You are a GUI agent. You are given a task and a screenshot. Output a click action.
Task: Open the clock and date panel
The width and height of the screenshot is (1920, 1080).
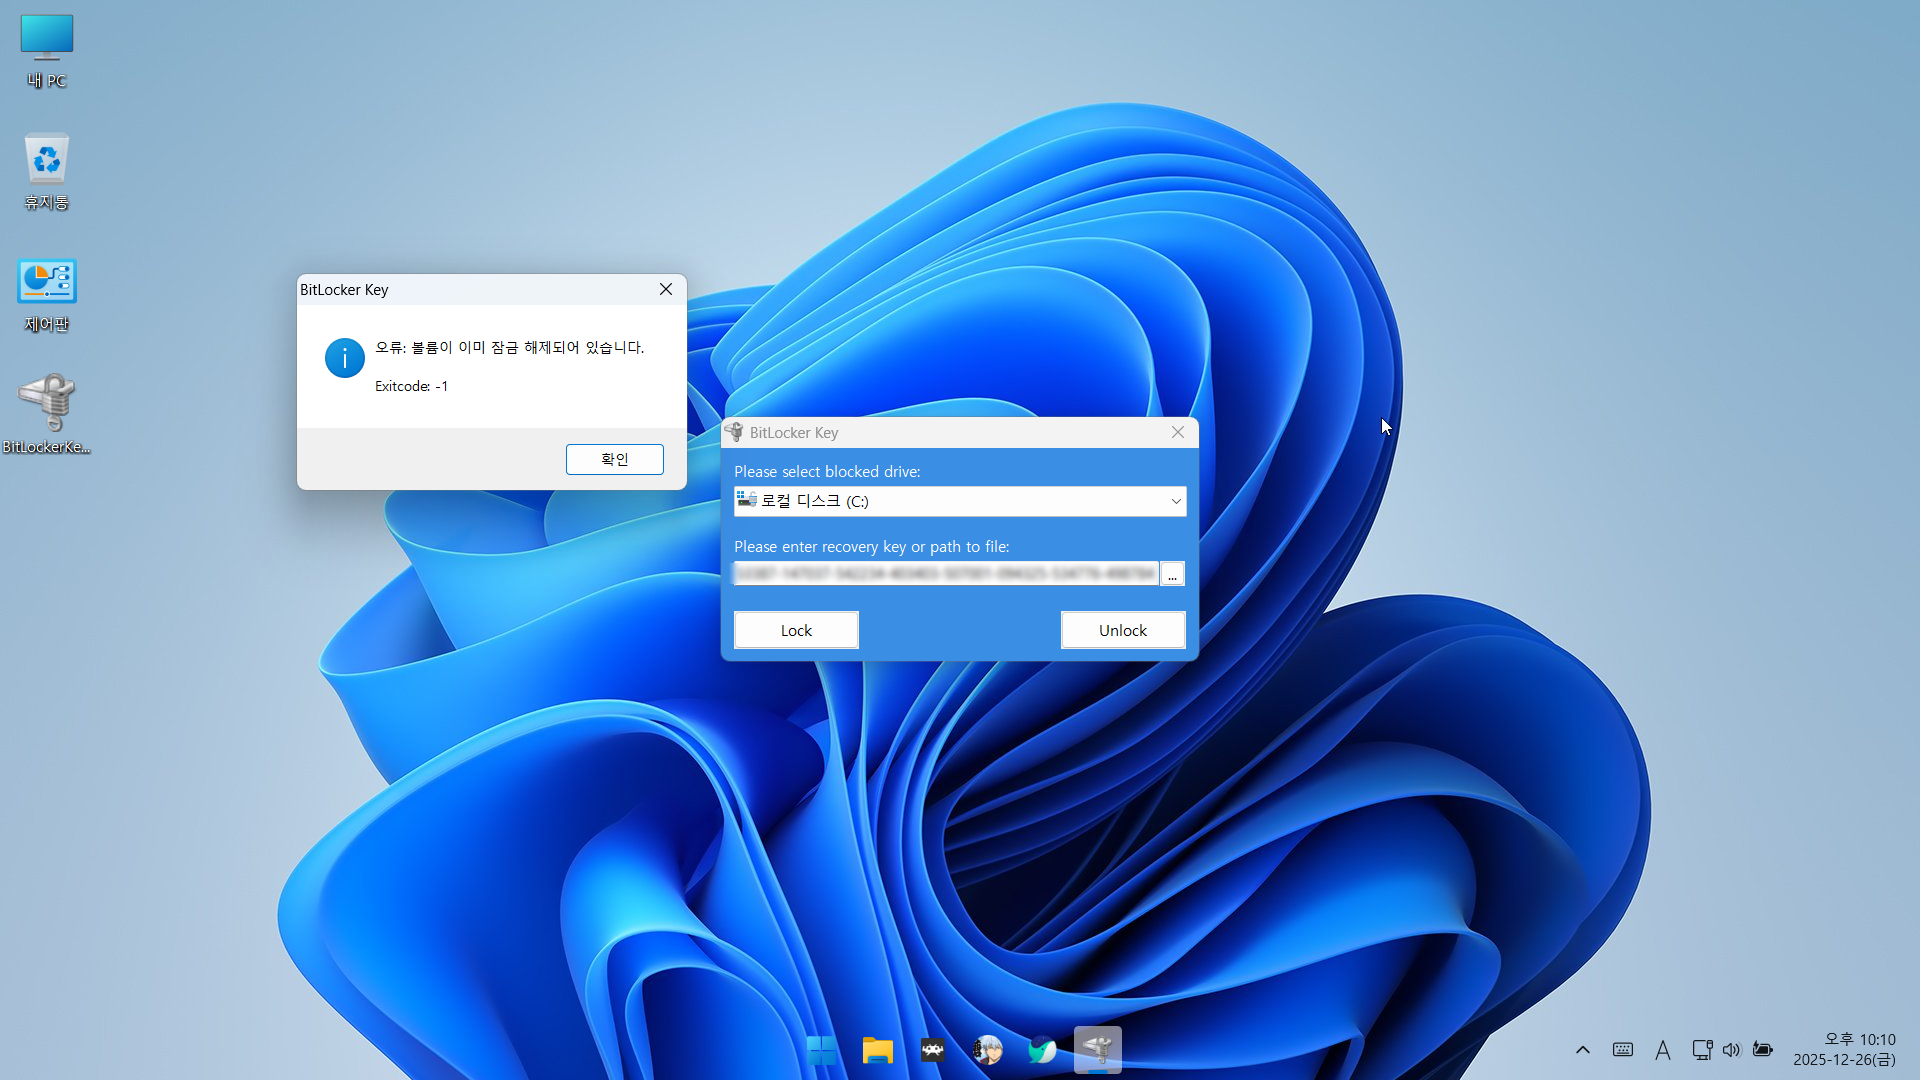pyautogui.click(x=1845, y=1050)
